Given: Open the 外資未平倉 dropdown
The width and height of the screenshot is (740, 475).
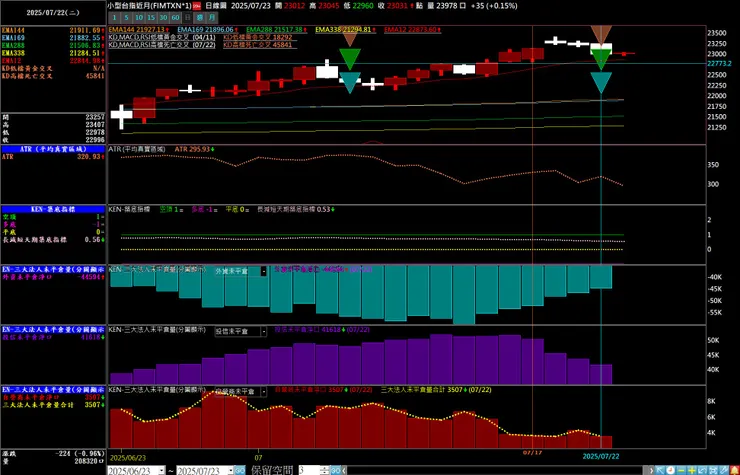Looking at the screenshot, I should (263, 271).
